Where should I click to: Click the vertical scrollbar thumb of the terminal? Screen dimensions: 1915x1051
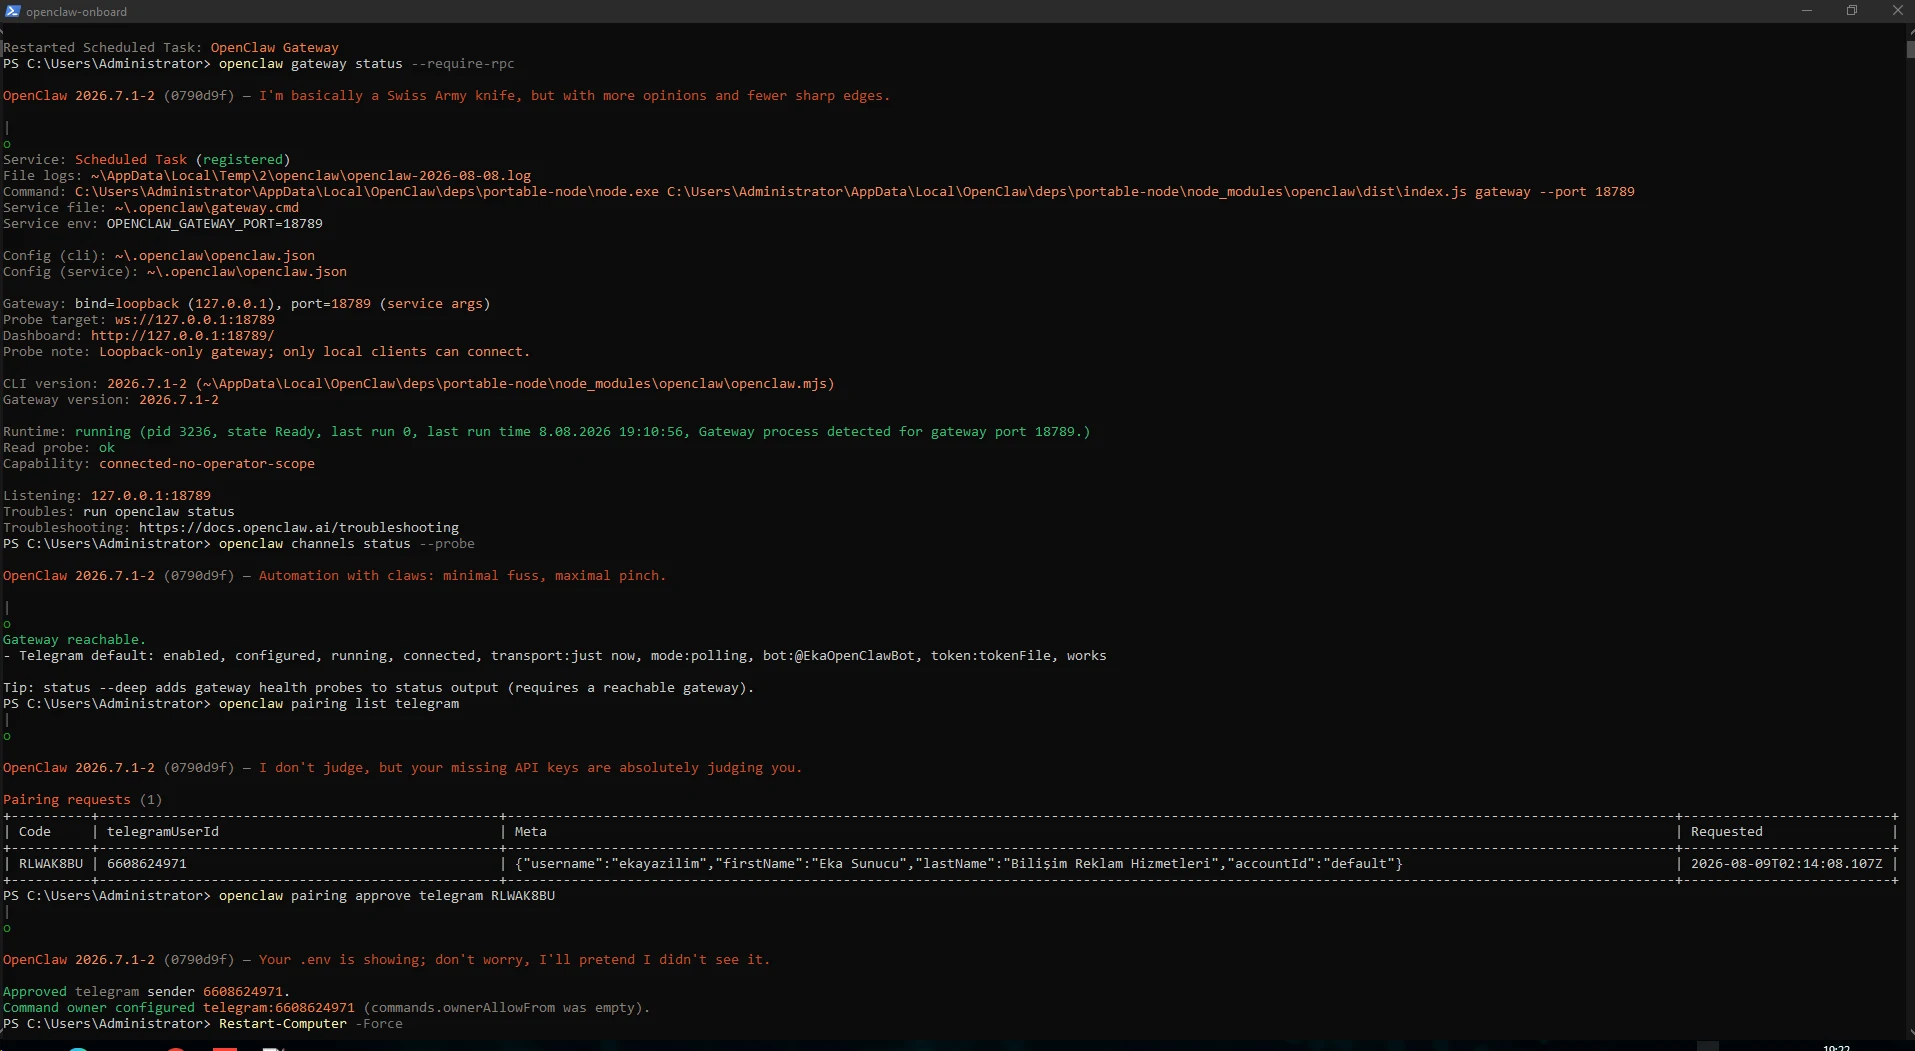pyautogui.click(x=1910, y=49)
